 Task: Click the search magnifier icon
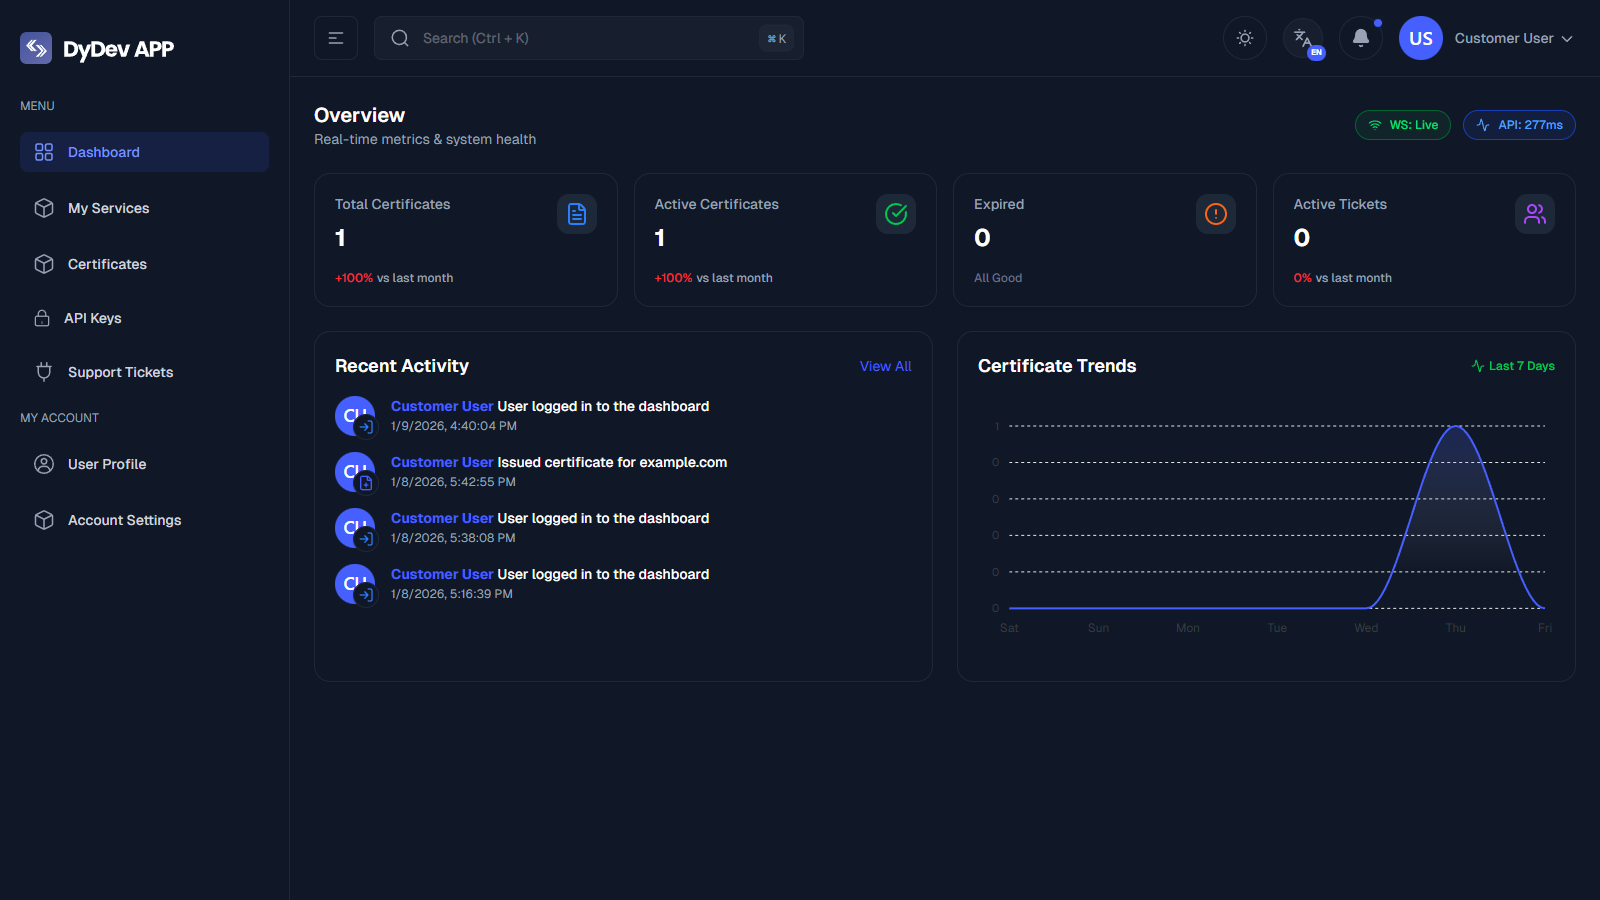[x=400, y=38]
